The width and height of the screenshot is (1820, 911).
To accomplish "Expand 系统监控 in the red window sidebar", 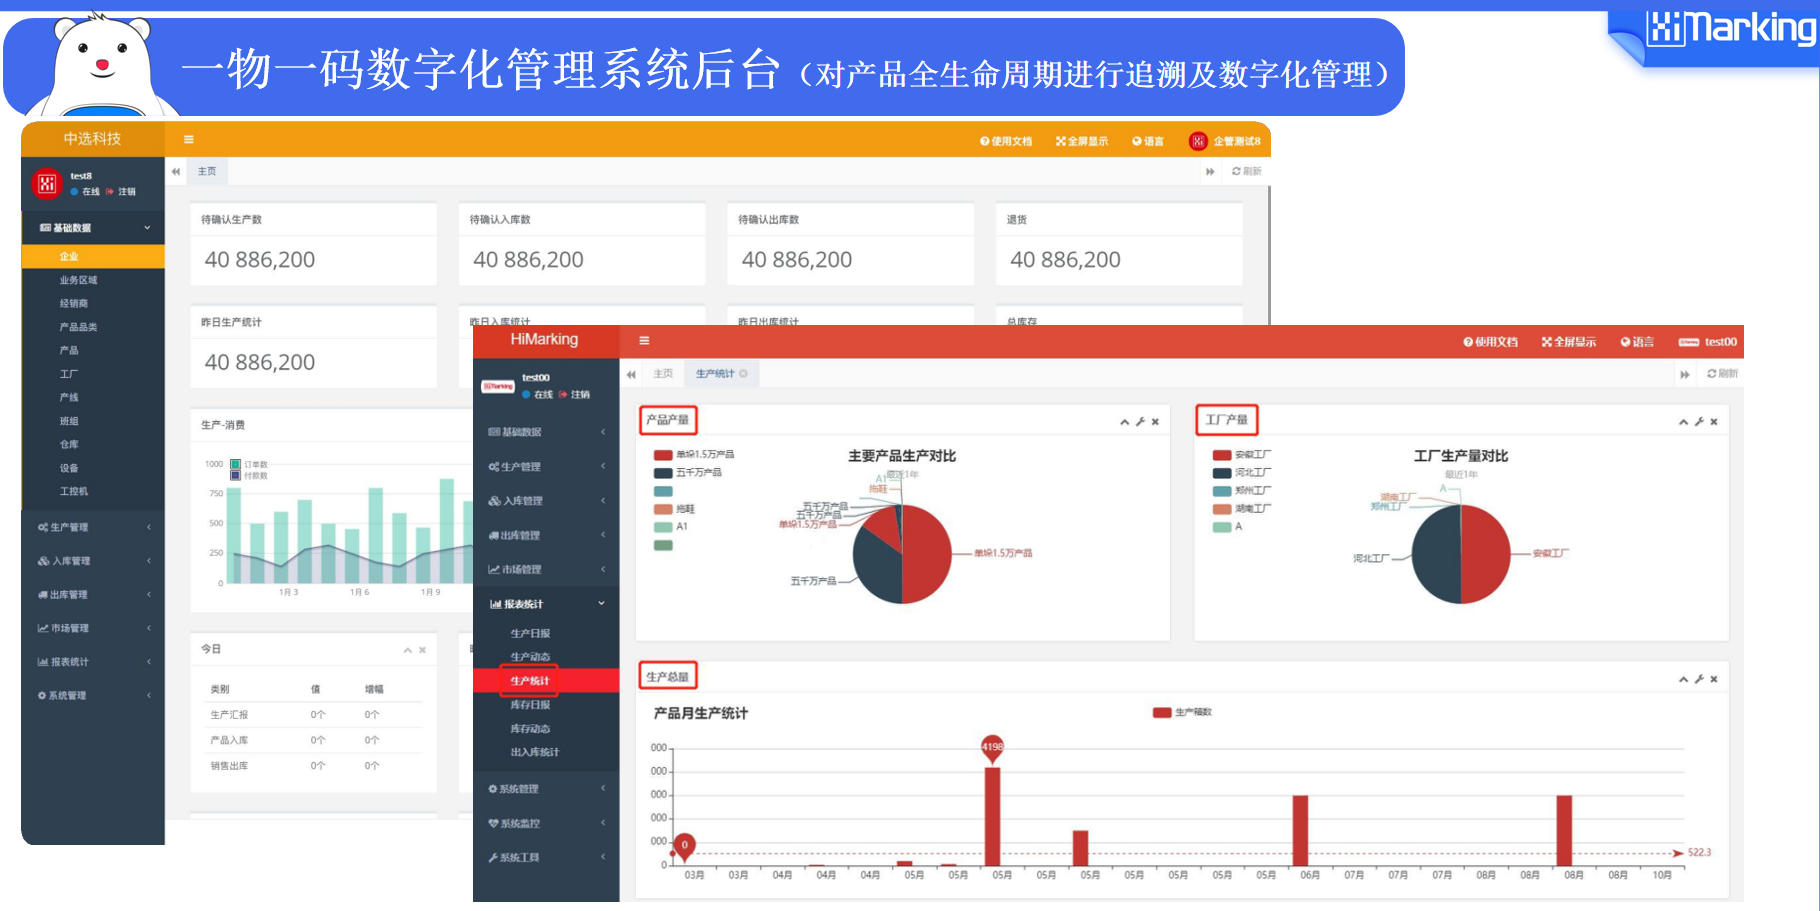I will click(546, 824).
